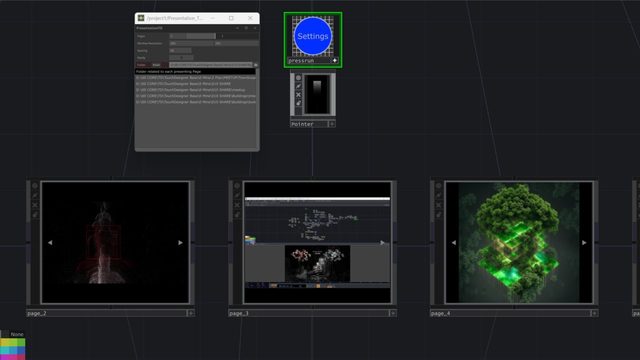Toggle the circle viewer flag on page_4
The width and height of the screenshot is (640, 360).
439,186
